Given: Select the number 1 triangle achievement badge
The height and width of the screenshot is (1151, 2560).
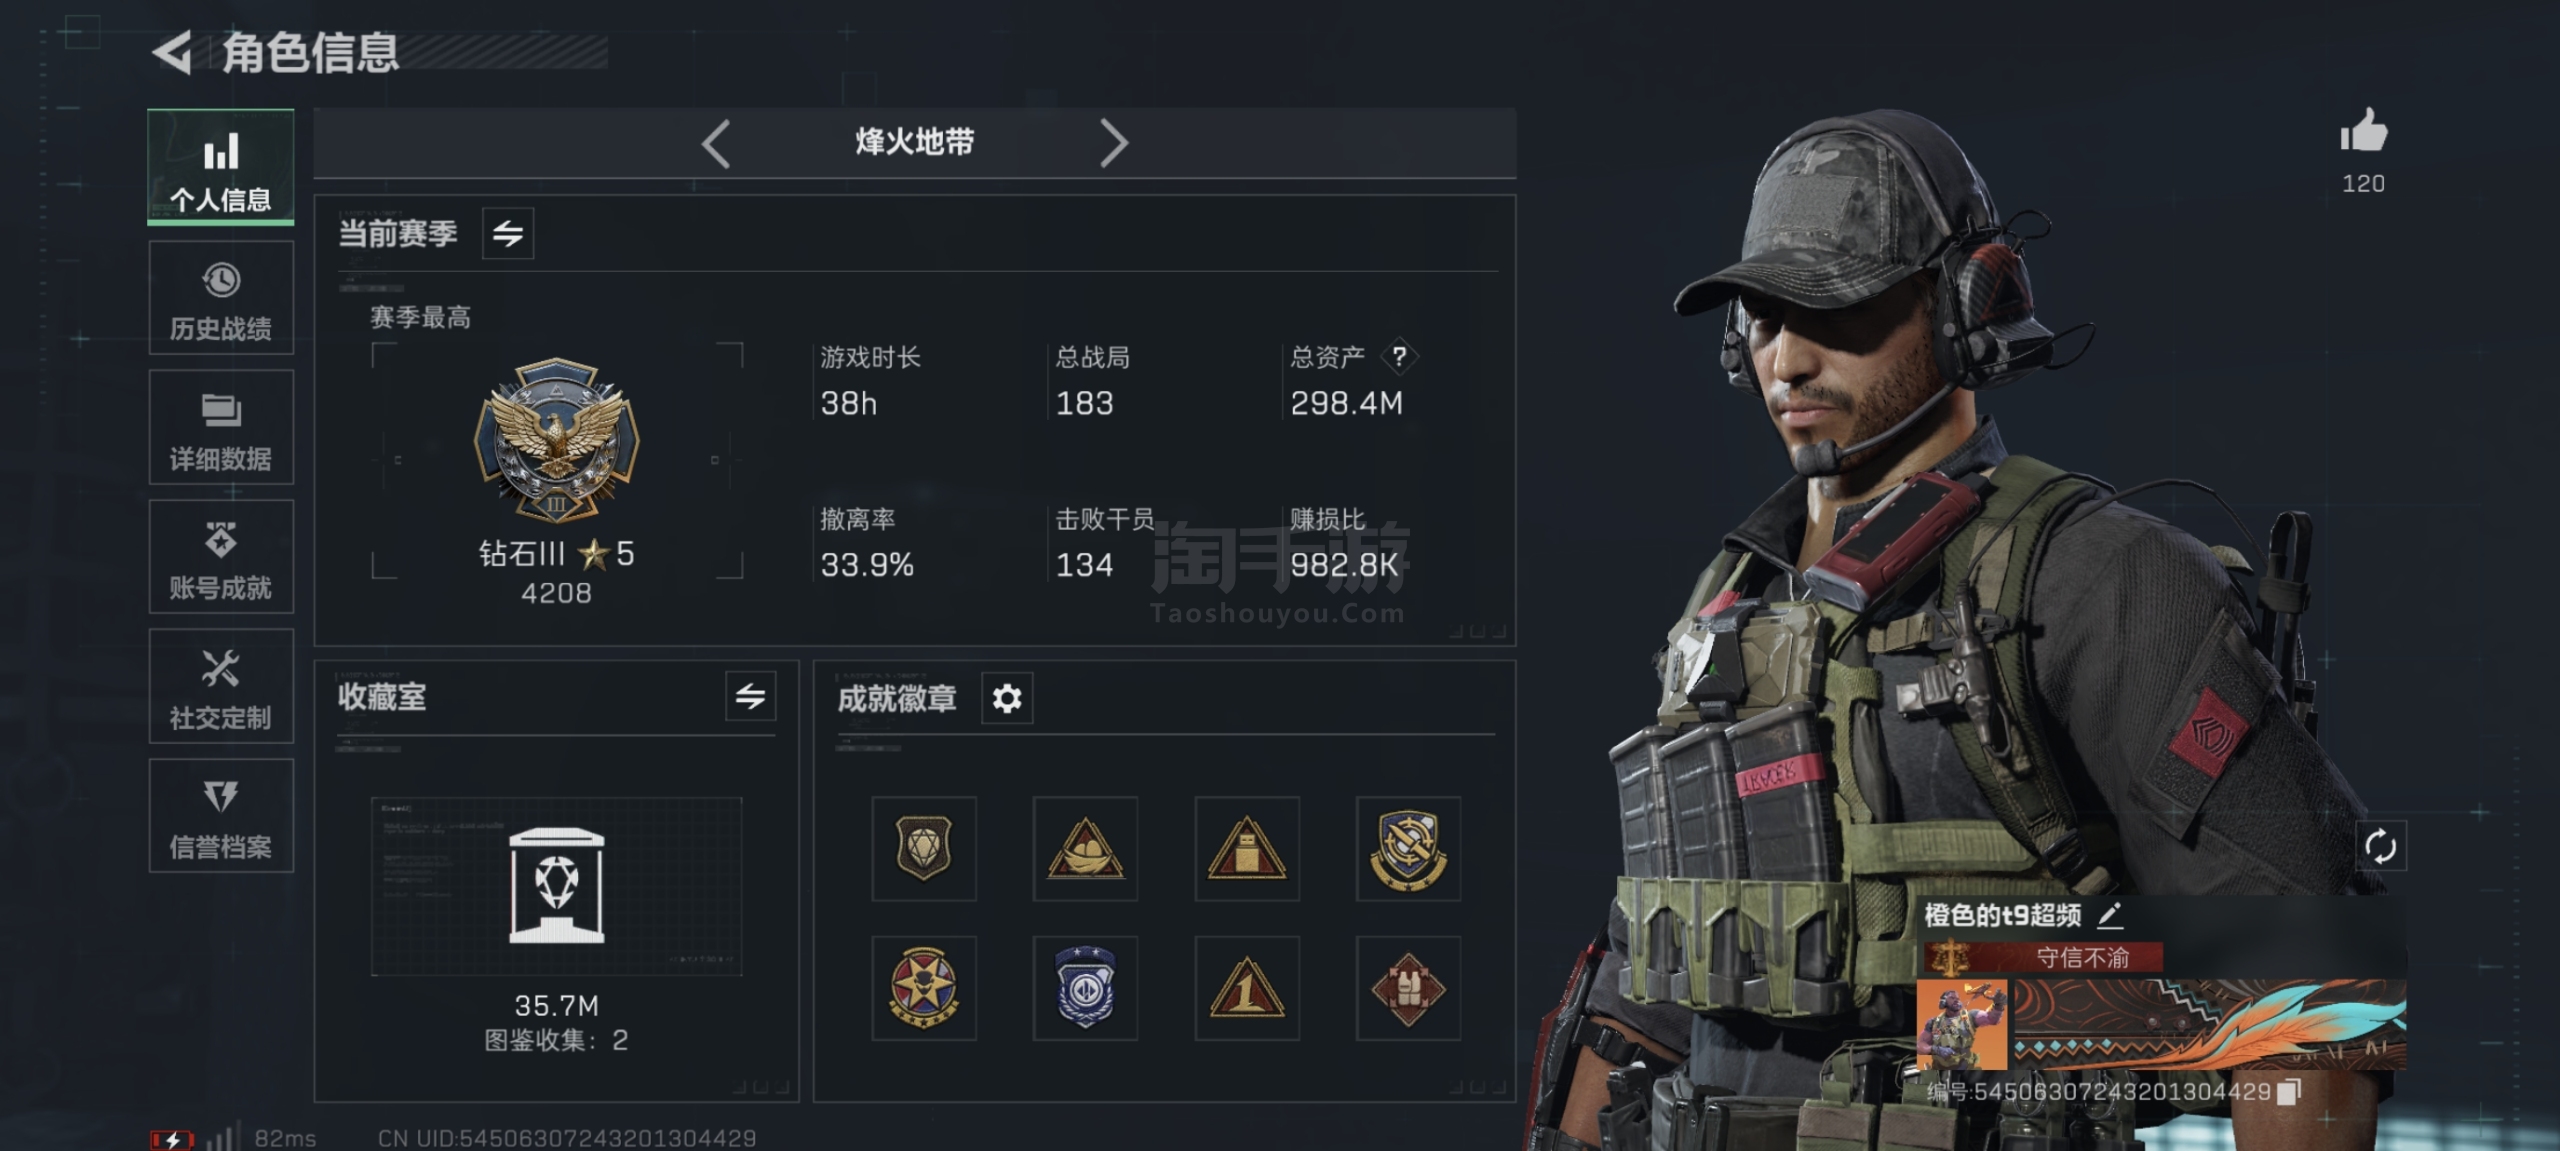Looking at the screenshot, I should point(1247,989).
